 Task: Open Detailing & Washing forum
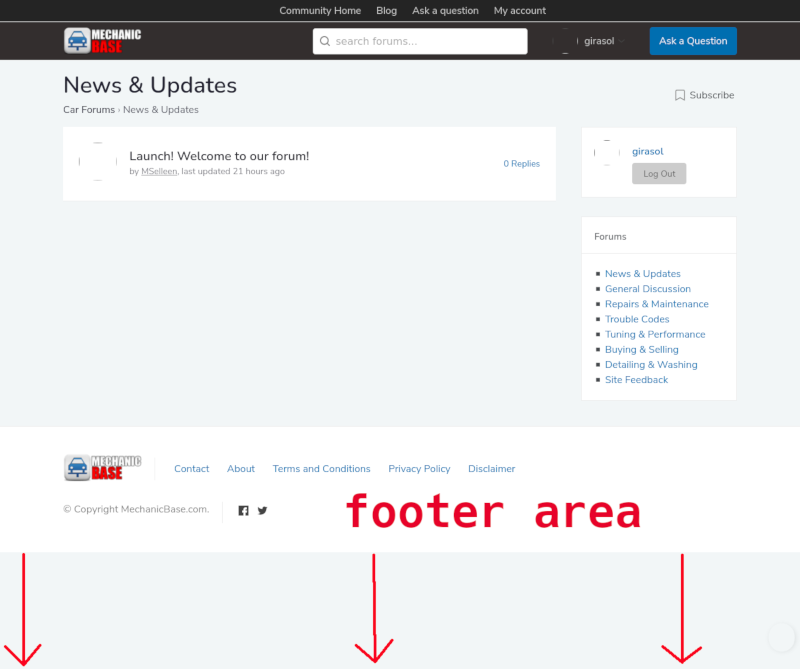651,365
